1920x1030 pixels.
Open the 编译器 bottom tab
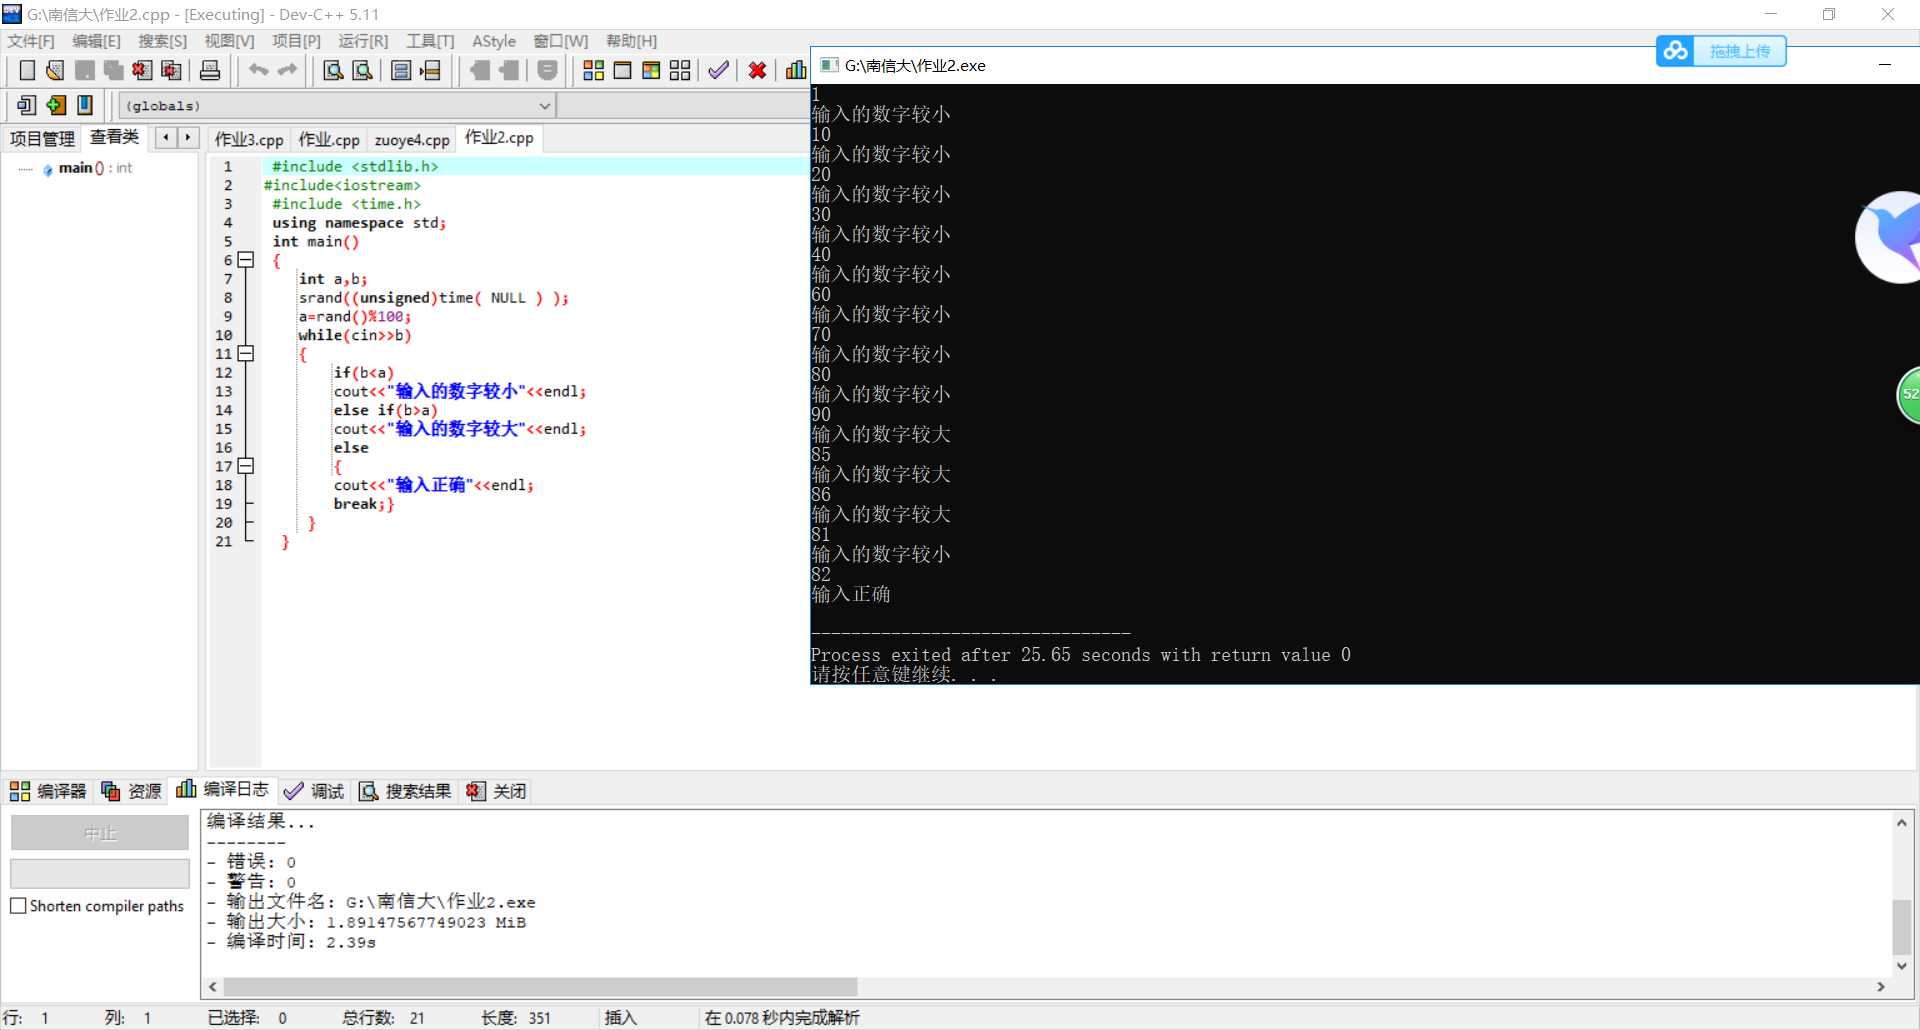coord(49,791)
